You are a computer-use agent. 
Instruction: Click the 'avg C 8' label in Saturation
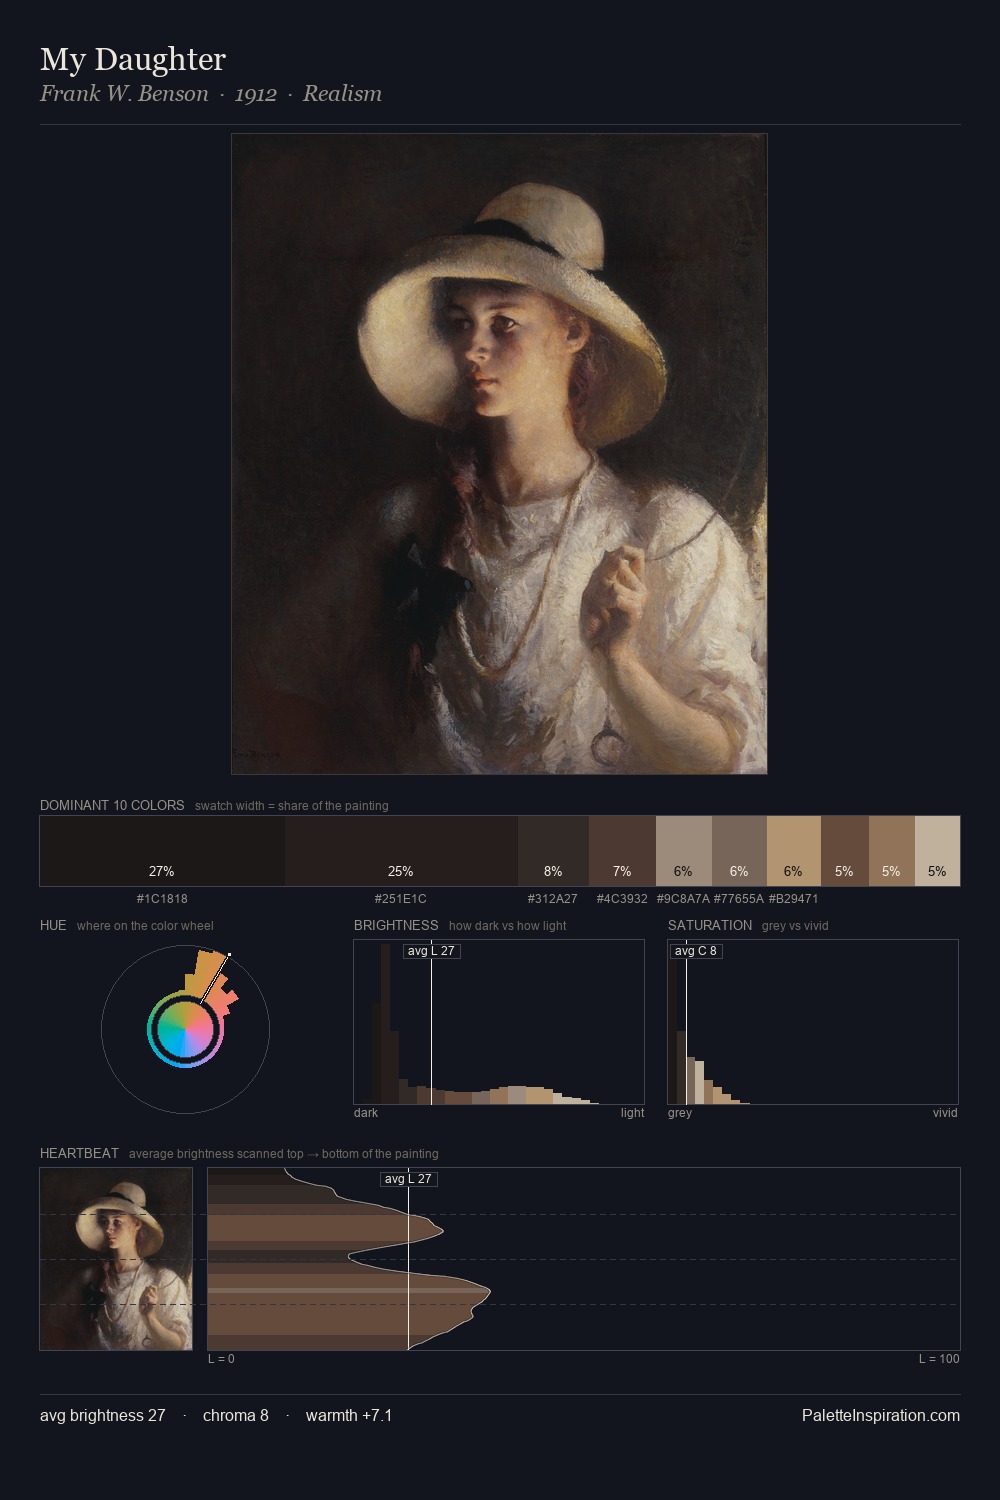pos(696,951)
